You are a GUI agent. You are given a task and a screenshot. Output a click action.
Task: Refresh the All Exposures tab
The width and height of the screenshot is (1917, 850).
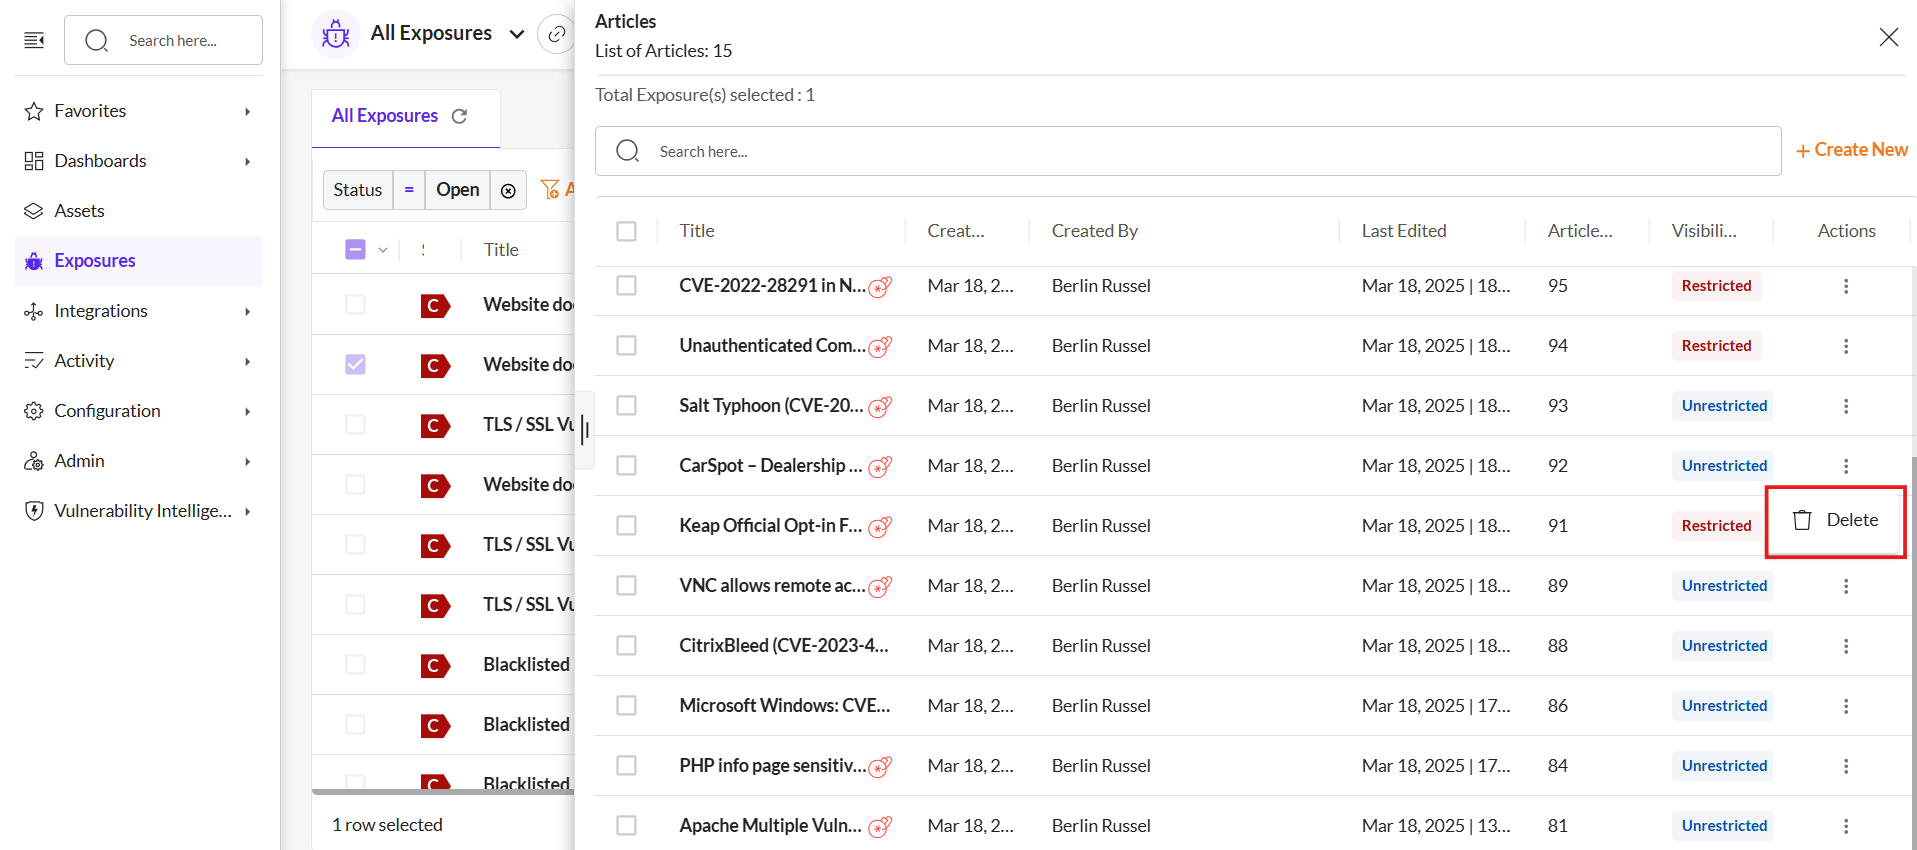pos(459,116)
